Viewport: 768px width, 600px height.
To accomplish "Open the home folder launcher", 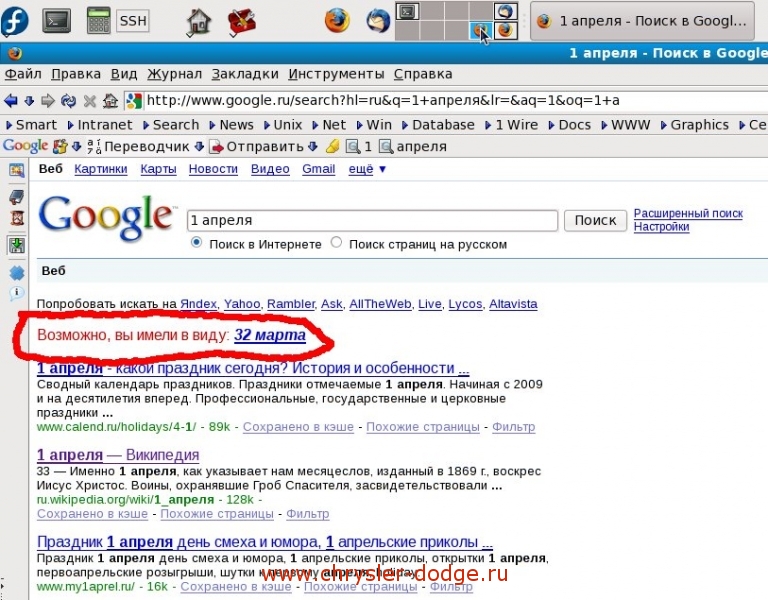I will 198,22.
